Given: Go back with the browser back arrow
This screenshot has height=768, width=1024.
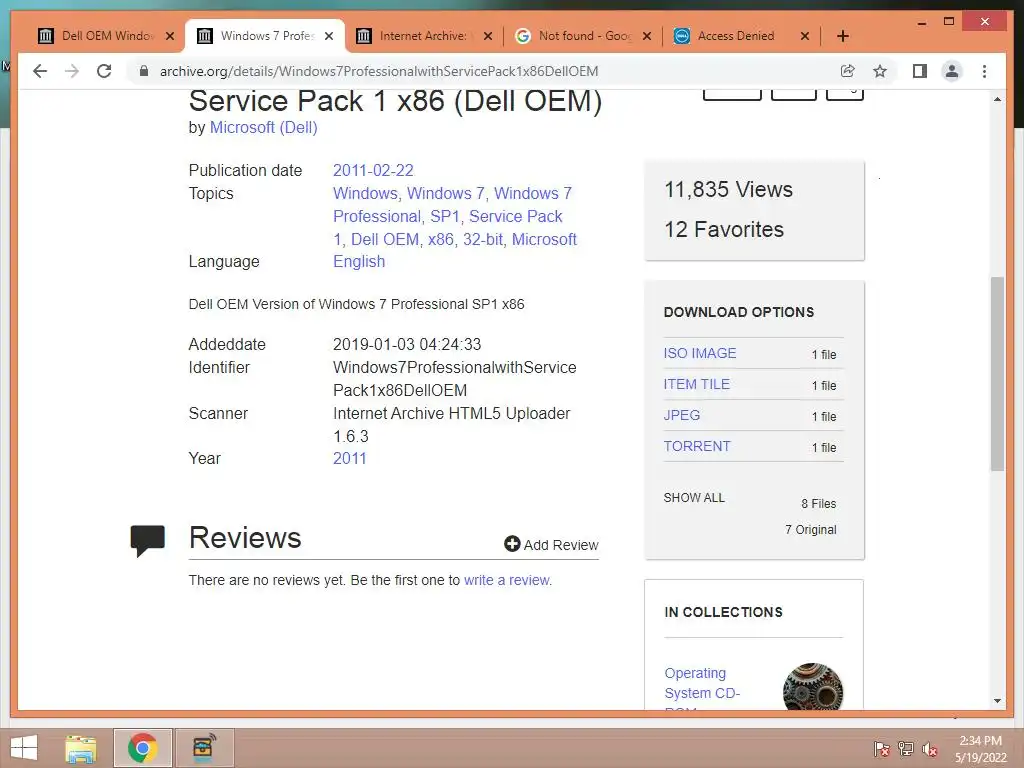Looking at the screenshot, I should pos(40,71).
